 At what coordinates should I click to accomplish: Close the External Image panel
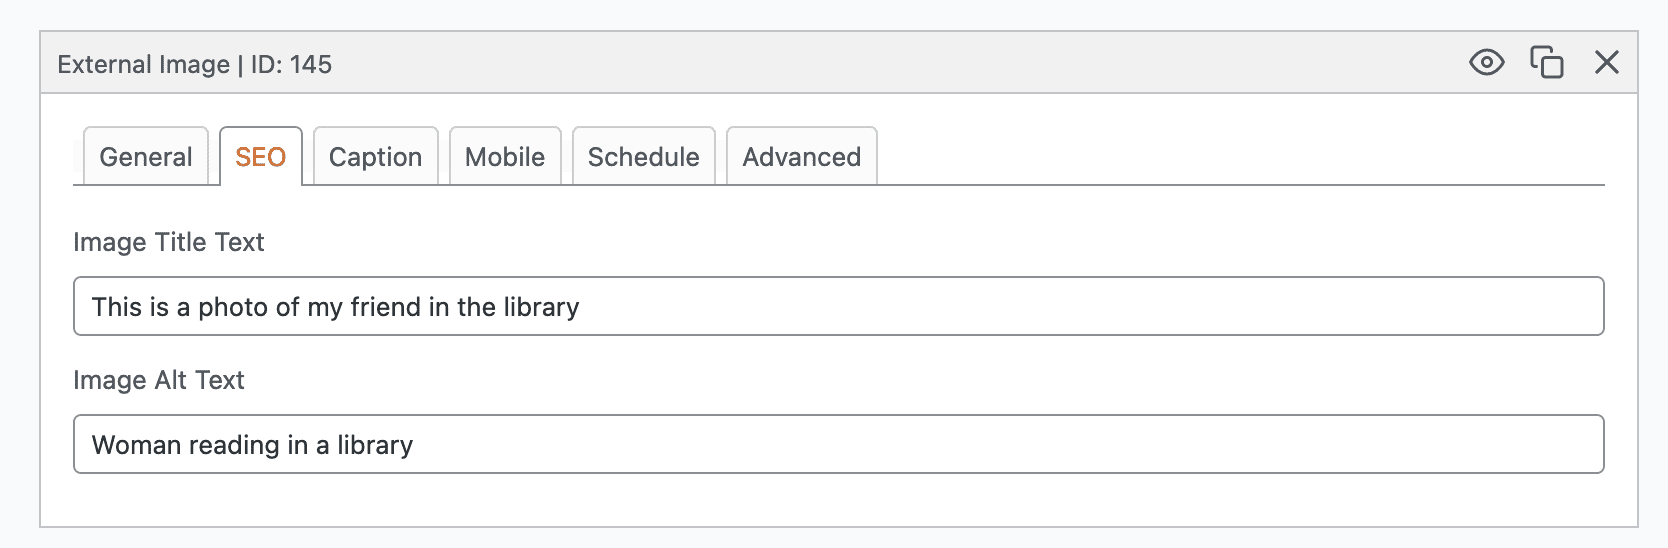[1606, 63]
